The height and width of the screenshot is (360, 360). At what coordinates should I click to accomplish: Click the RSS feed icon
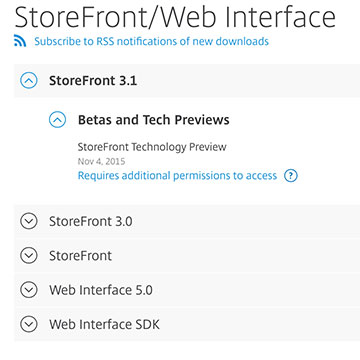[20, 41]
